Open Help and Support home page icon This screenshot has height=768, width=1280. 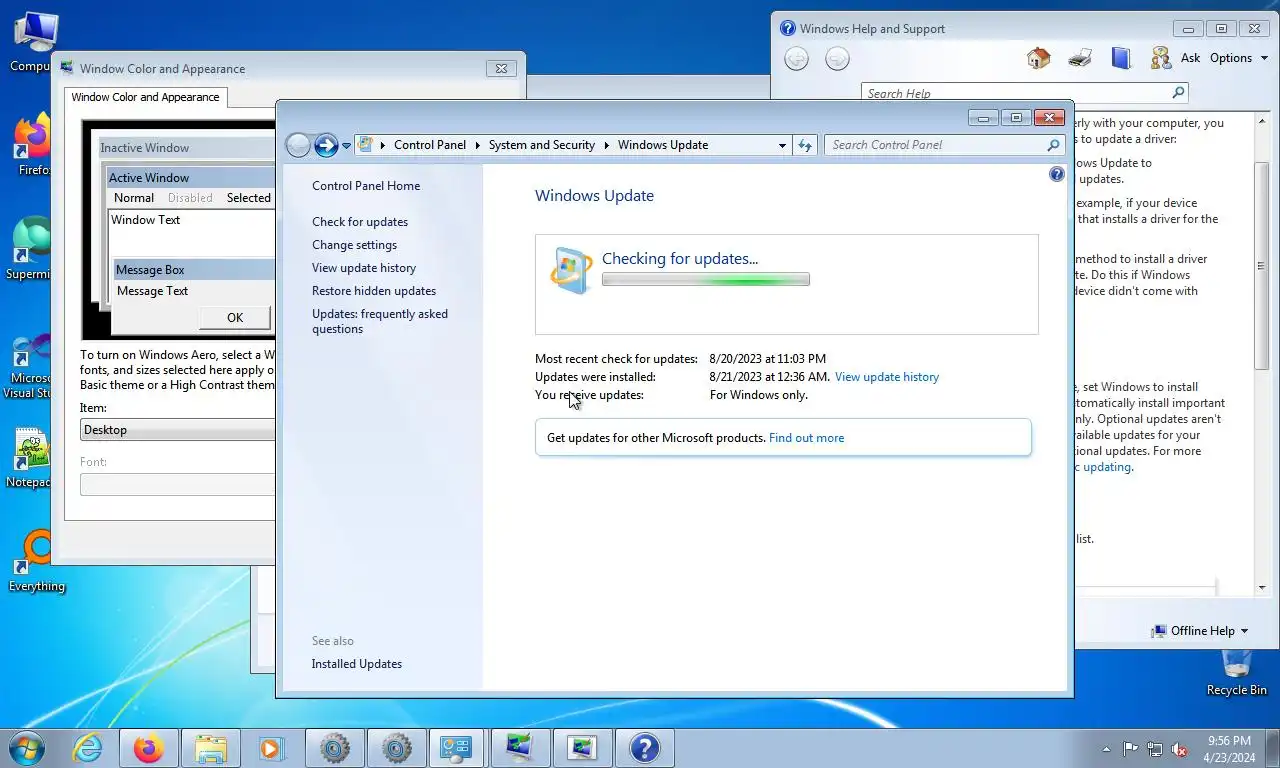tap(1039, 58)
